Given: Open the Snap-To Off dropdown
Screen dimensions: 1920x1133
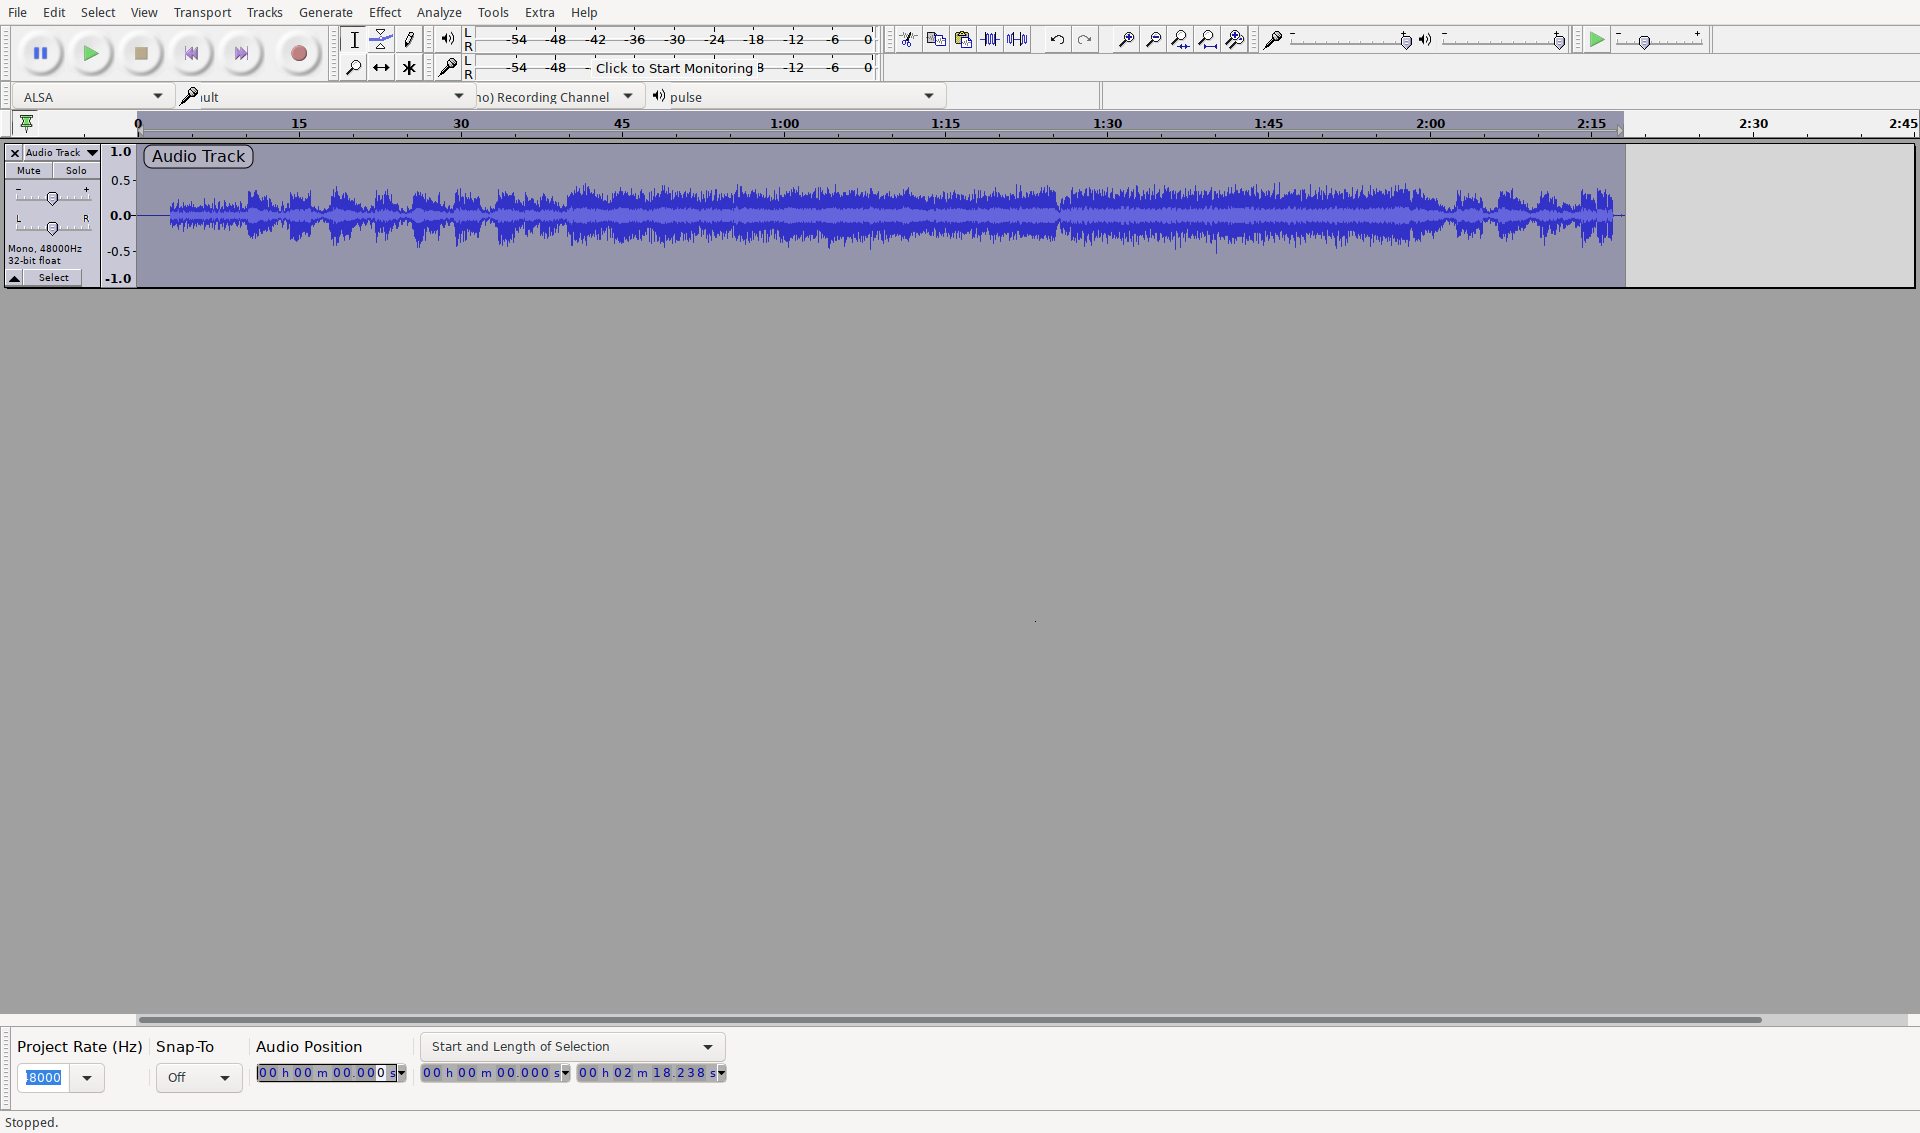Looking at the screenshot, I should [199, 1078].
